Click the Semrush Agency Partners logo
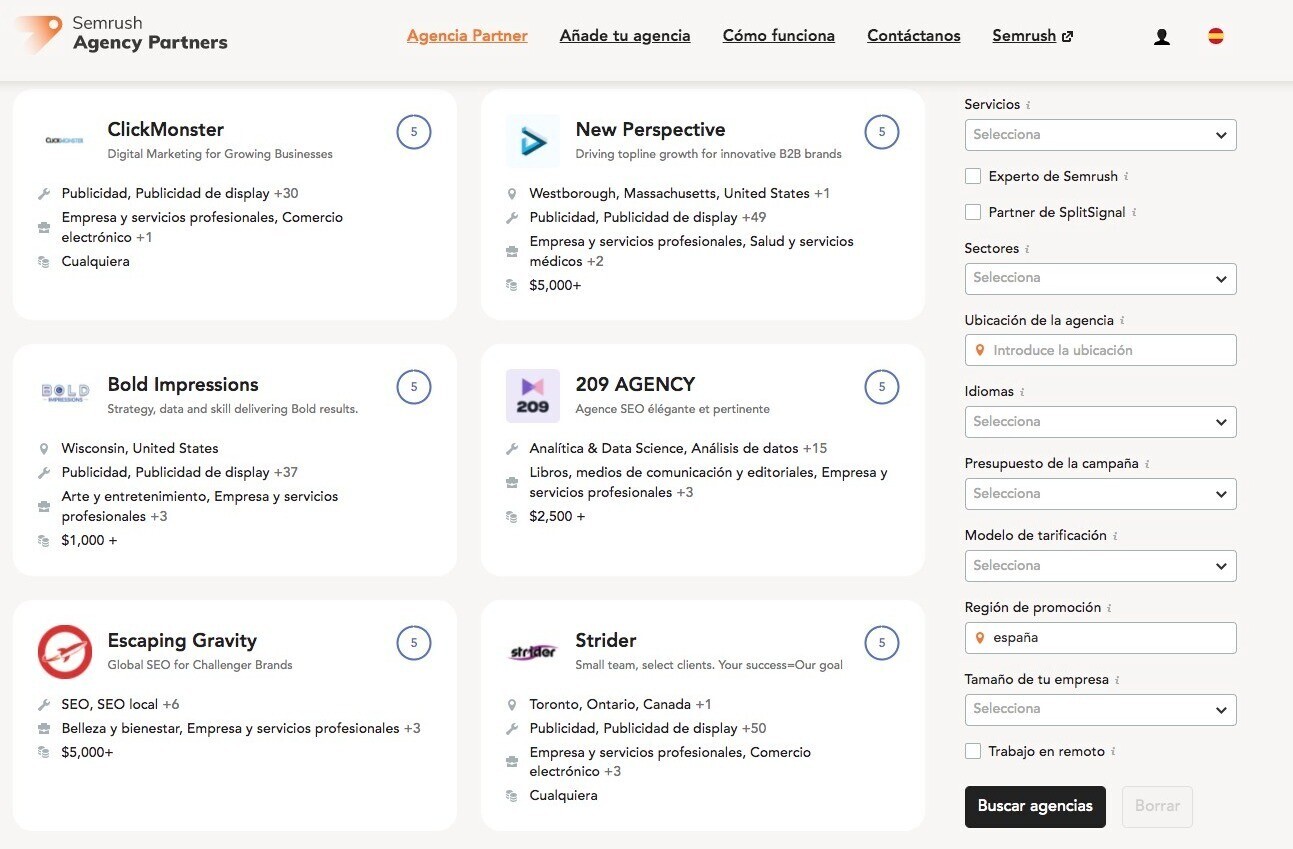This screenshot has height=849, width=1293. pyautogui.click(x=121, y=34)
